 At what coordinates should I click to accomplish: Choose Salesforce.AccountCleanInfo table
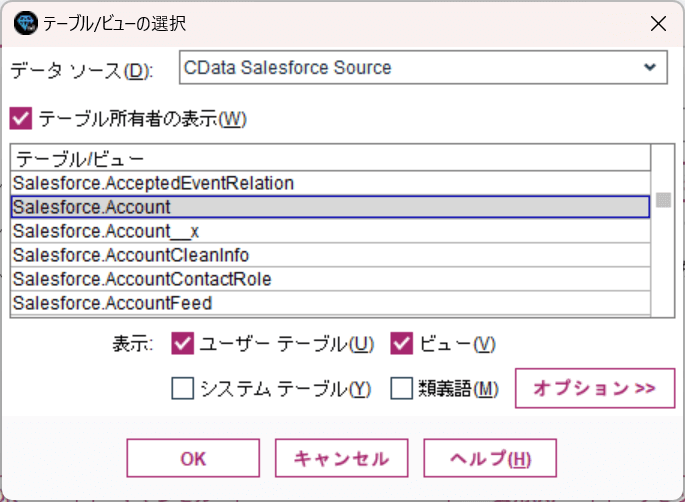(x=131, y=255)
